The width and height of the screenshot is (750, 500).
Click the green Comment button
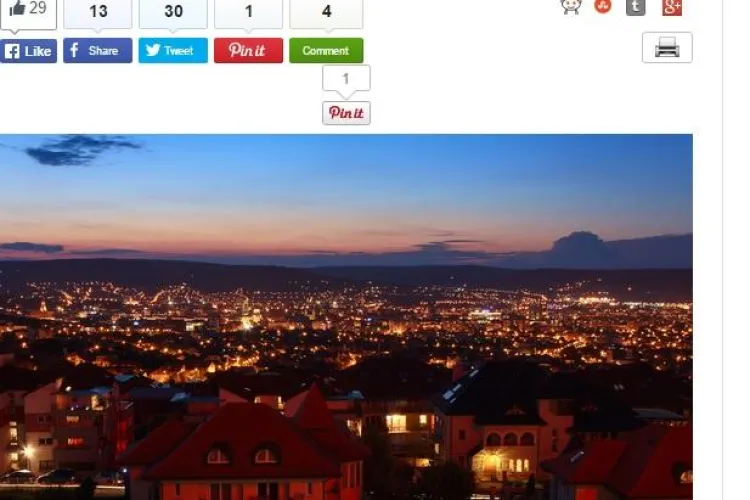(x=326, y=51)
